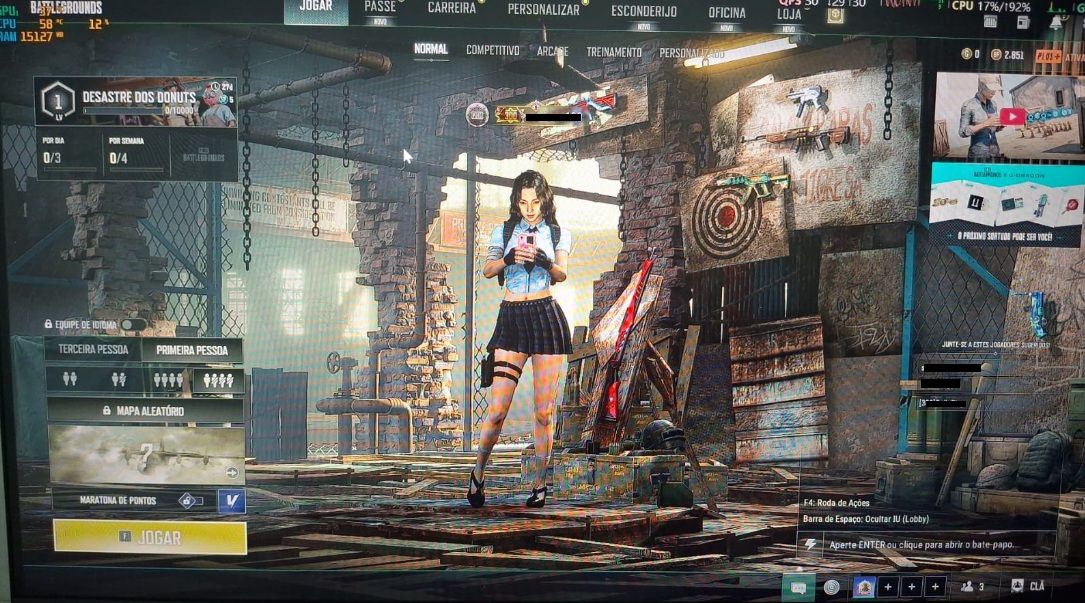Viewport: 1085px width, 603px height.
Task: Visit the LOJA store tab
Action: 789,15
